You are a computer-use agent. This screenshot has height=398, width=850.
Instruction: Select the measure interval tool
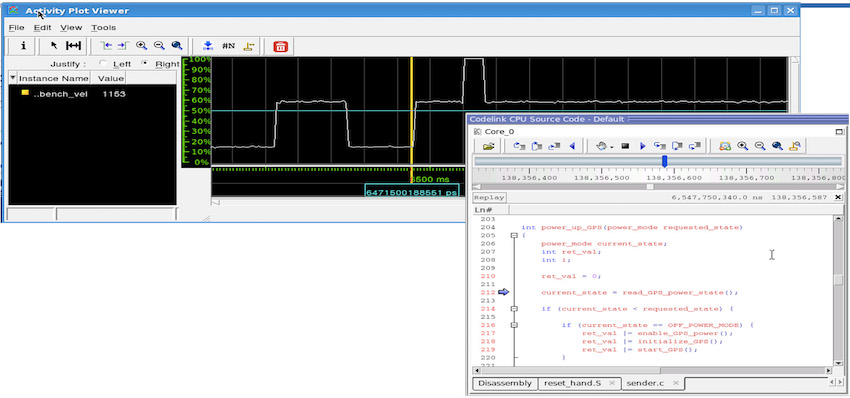coord(74,46)
